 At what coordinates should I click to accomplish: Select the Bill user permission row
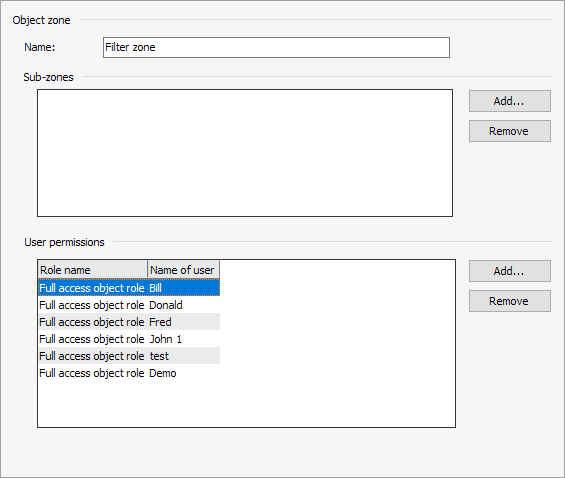(129, 288)
